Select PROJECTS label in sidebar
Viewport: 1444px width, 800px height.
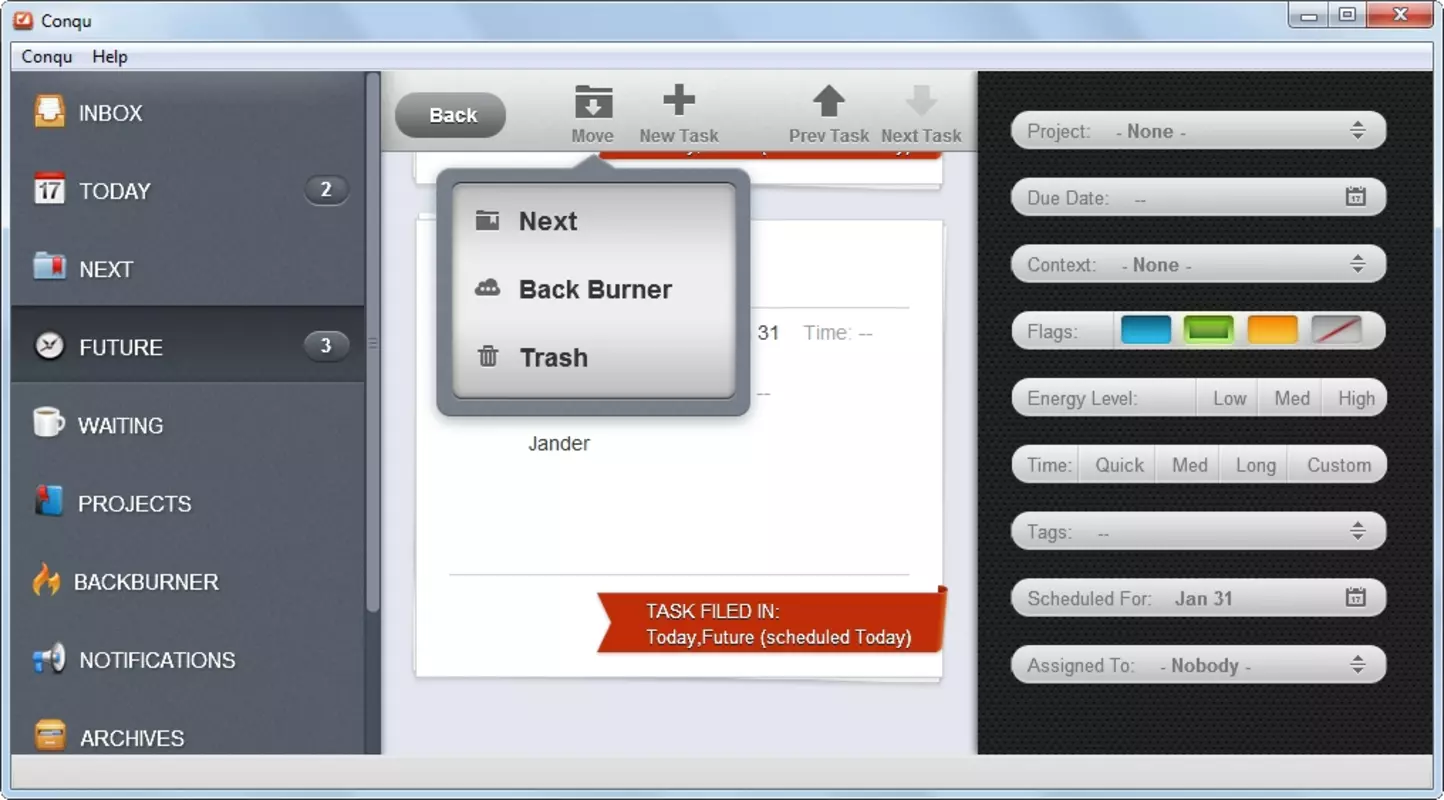click(x=134, y=503)
